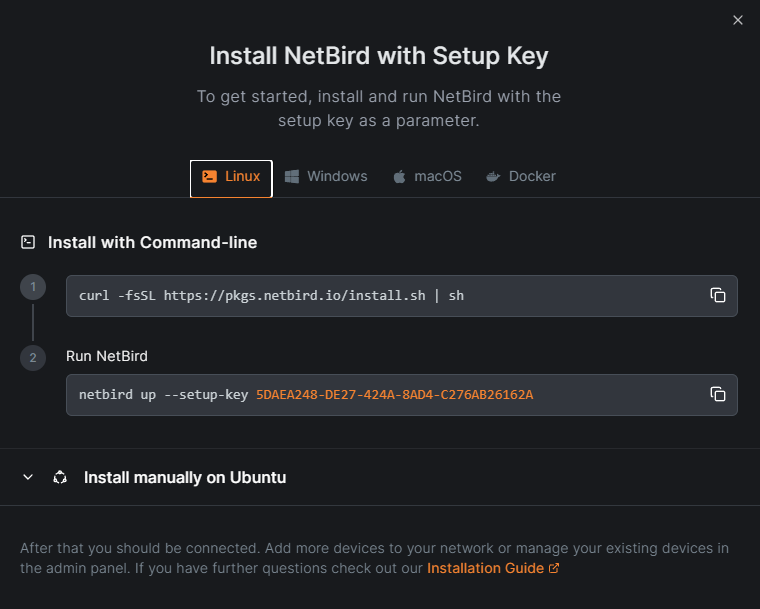This screenshot has height=609, width=760.
Task: Close the Install NetBird dialog
Action: pyautogui.click(x=738, y=20)
